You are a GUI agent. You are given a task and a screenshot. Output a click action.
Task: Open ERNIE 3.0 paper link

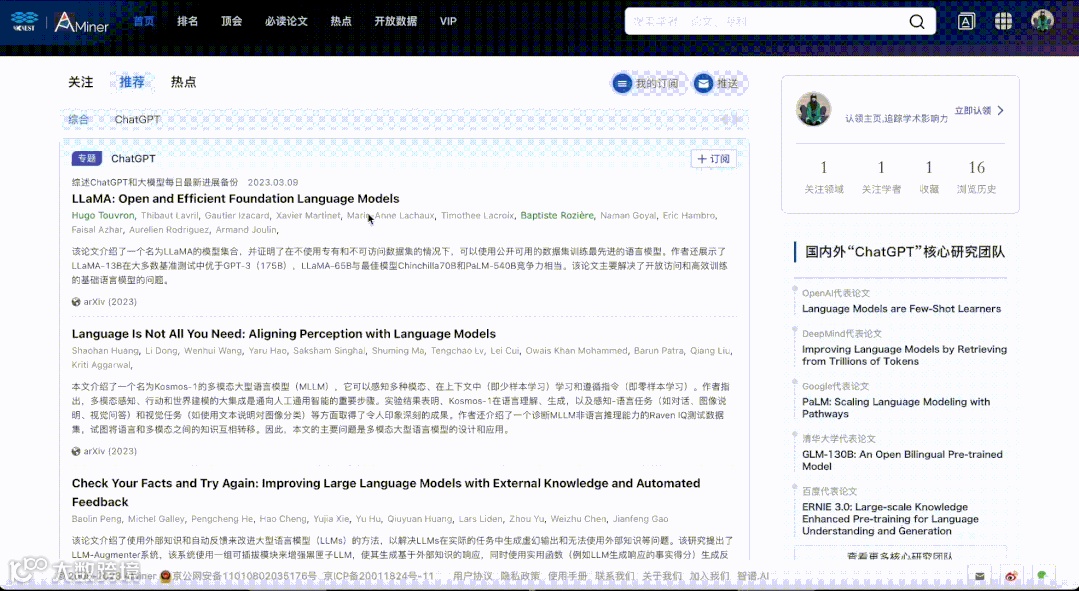point(890,519)
